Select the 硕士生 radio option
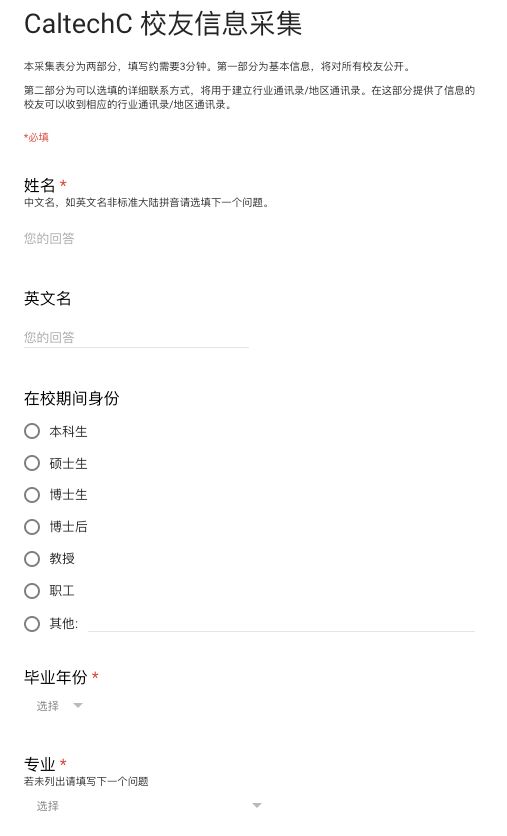This screenshot has width=507, height=836. (x=32, y=463)
